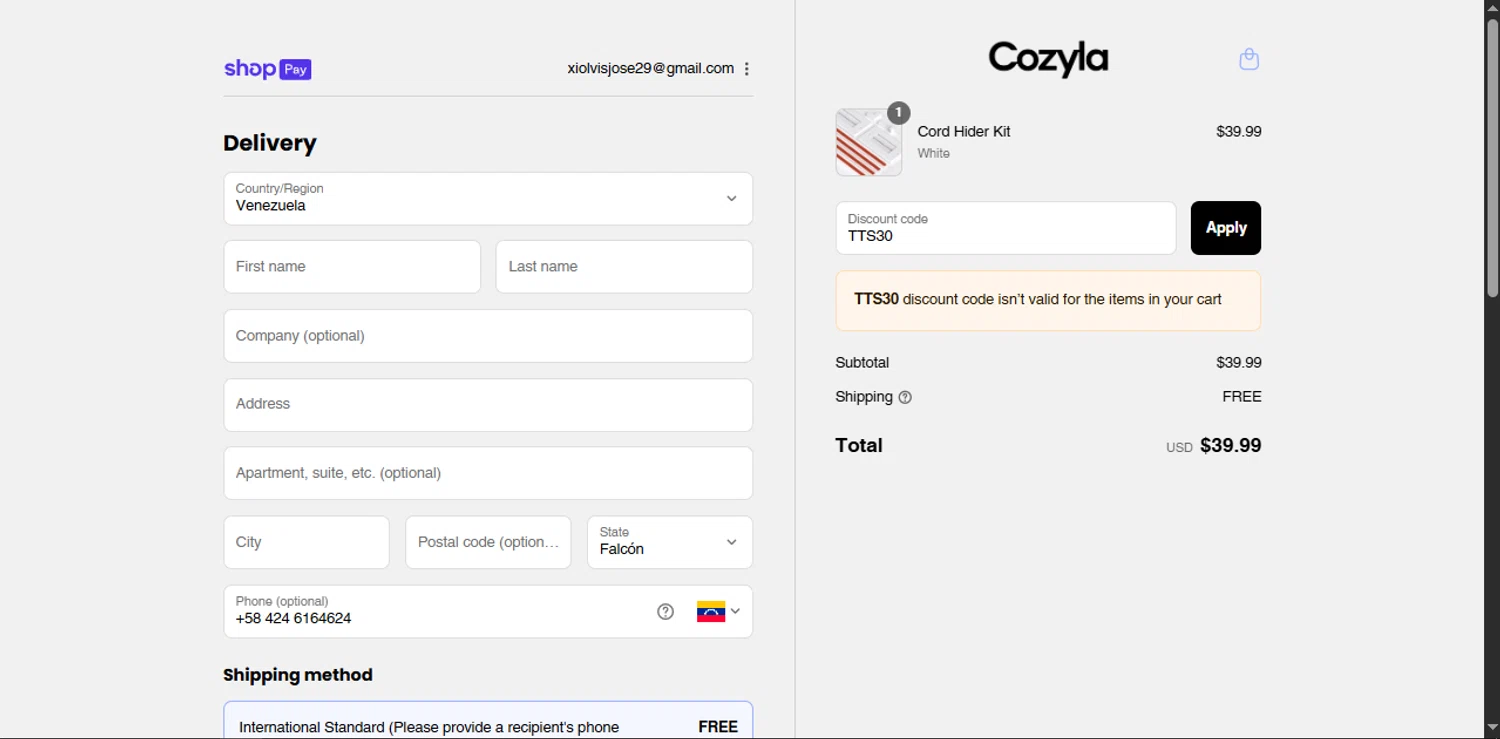The image size is (1500, 739).
Task: Click the Last name field
Action: pyautogui.click(x=624, y=266)
